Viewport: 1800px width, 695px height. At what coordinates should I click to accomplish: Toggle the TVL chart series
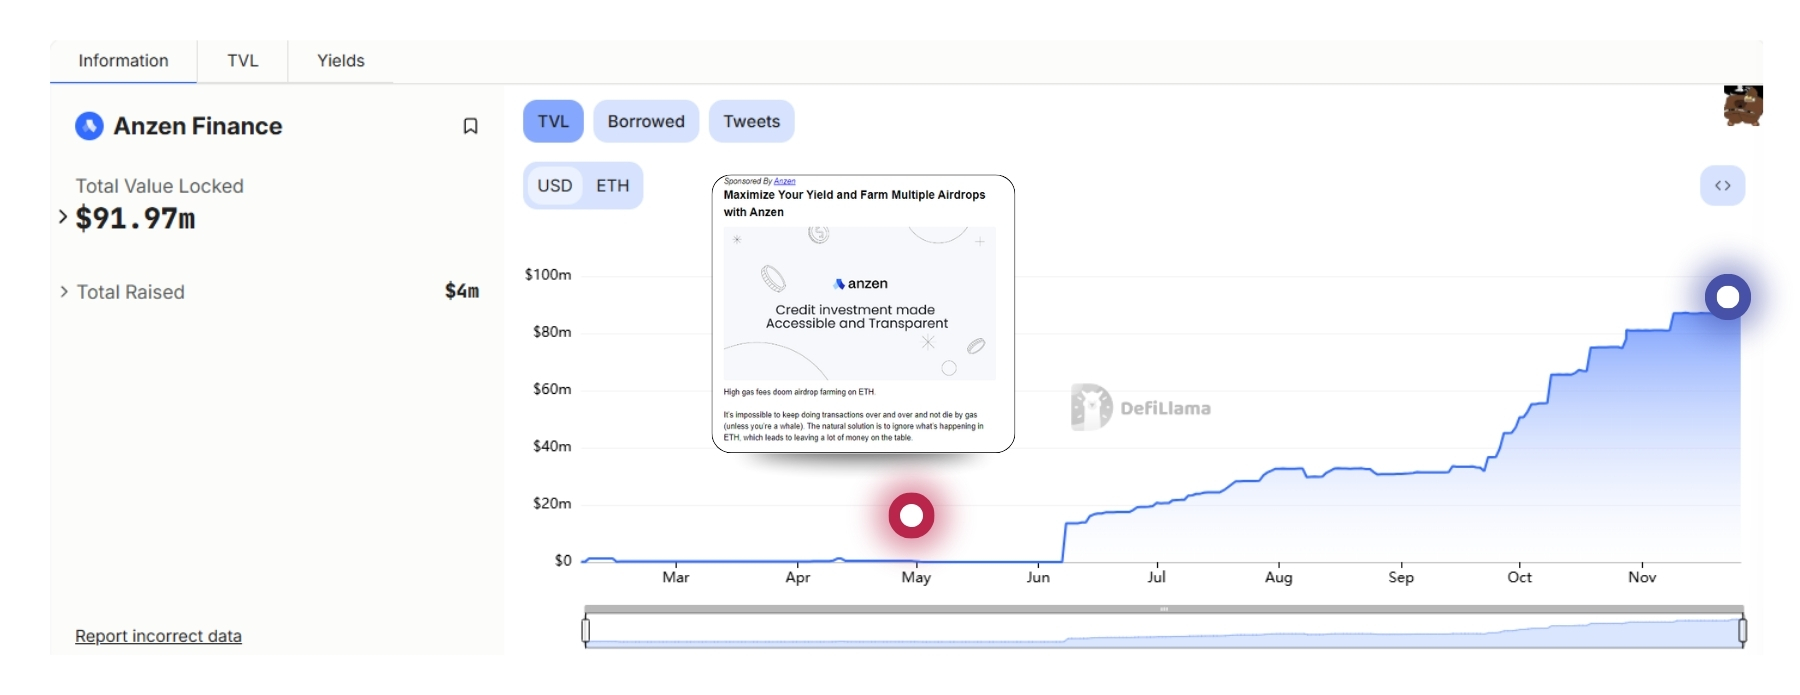[x=553, y=121]
